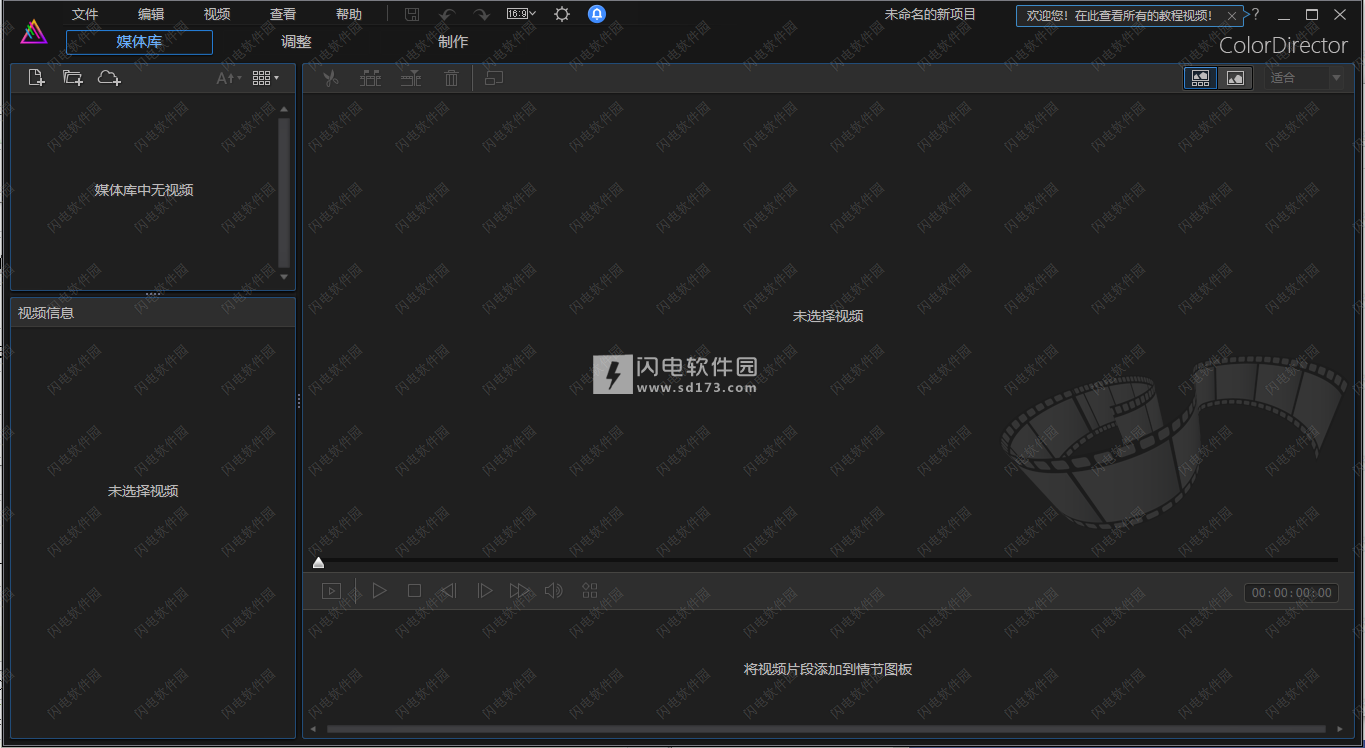Screen dimensions: 1365x748
Task: Click the fast forward button
Action: pyautogui.click(x=519, y=591)
